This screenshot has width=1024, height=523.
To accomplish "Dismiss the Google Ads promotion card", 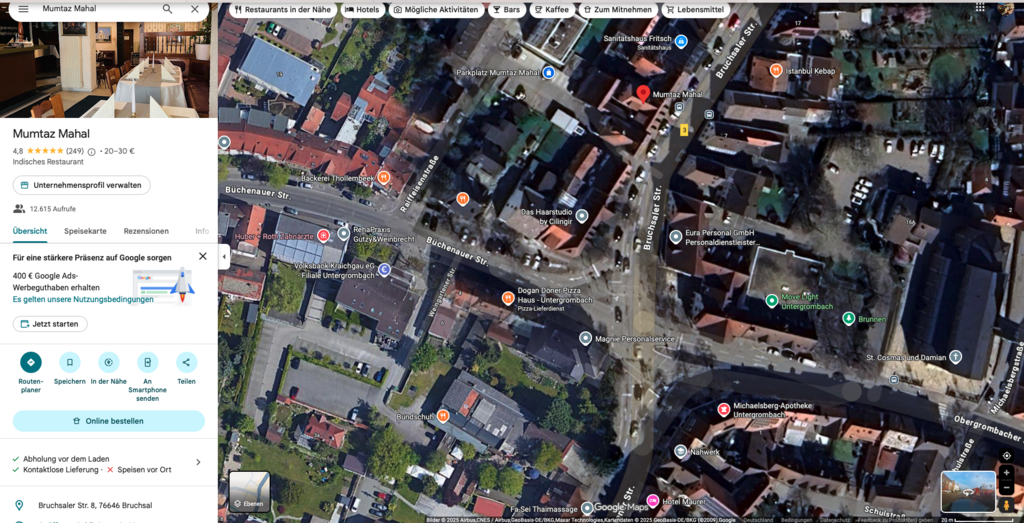I will pyautogui.click(x=203, y=256).
